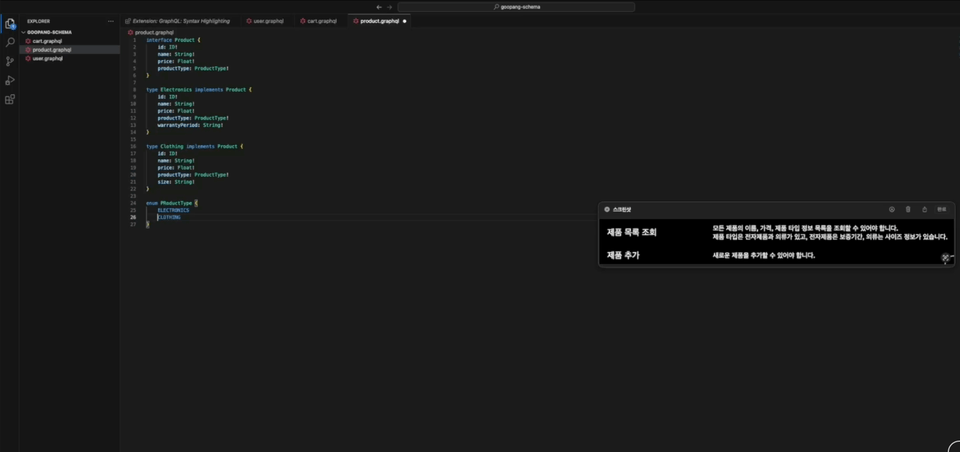Click the goopang-schema command center search box
960x452 pixels.
516,7
